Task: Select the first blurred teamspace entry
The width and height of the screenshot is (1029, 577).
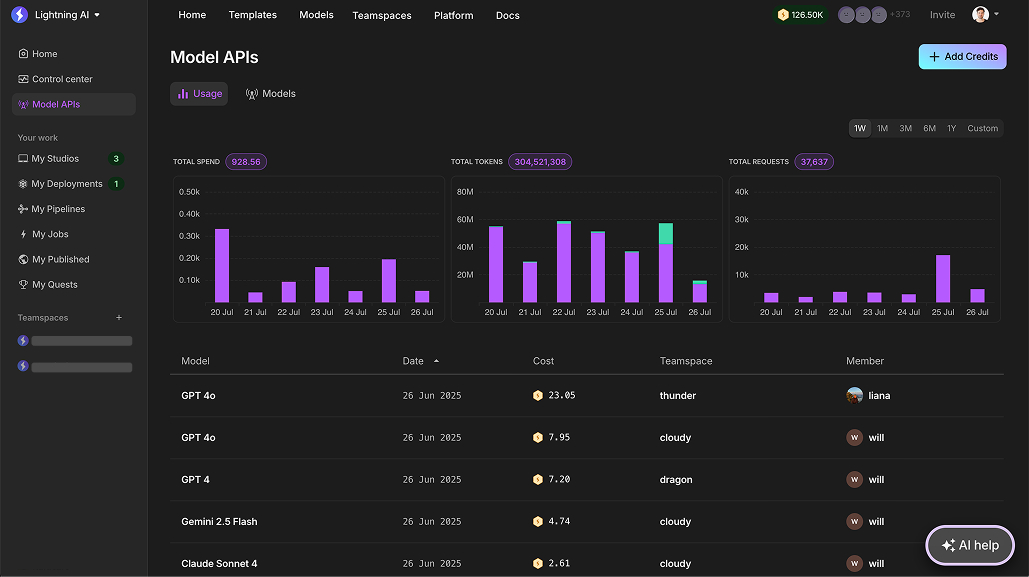Action: (x=75, y=341)
